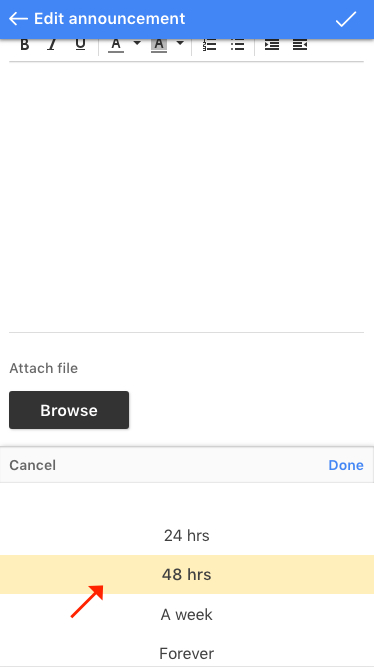374x667 pixels.
Task: Tap Cancel in the picker bar
Action: point(32,465)
